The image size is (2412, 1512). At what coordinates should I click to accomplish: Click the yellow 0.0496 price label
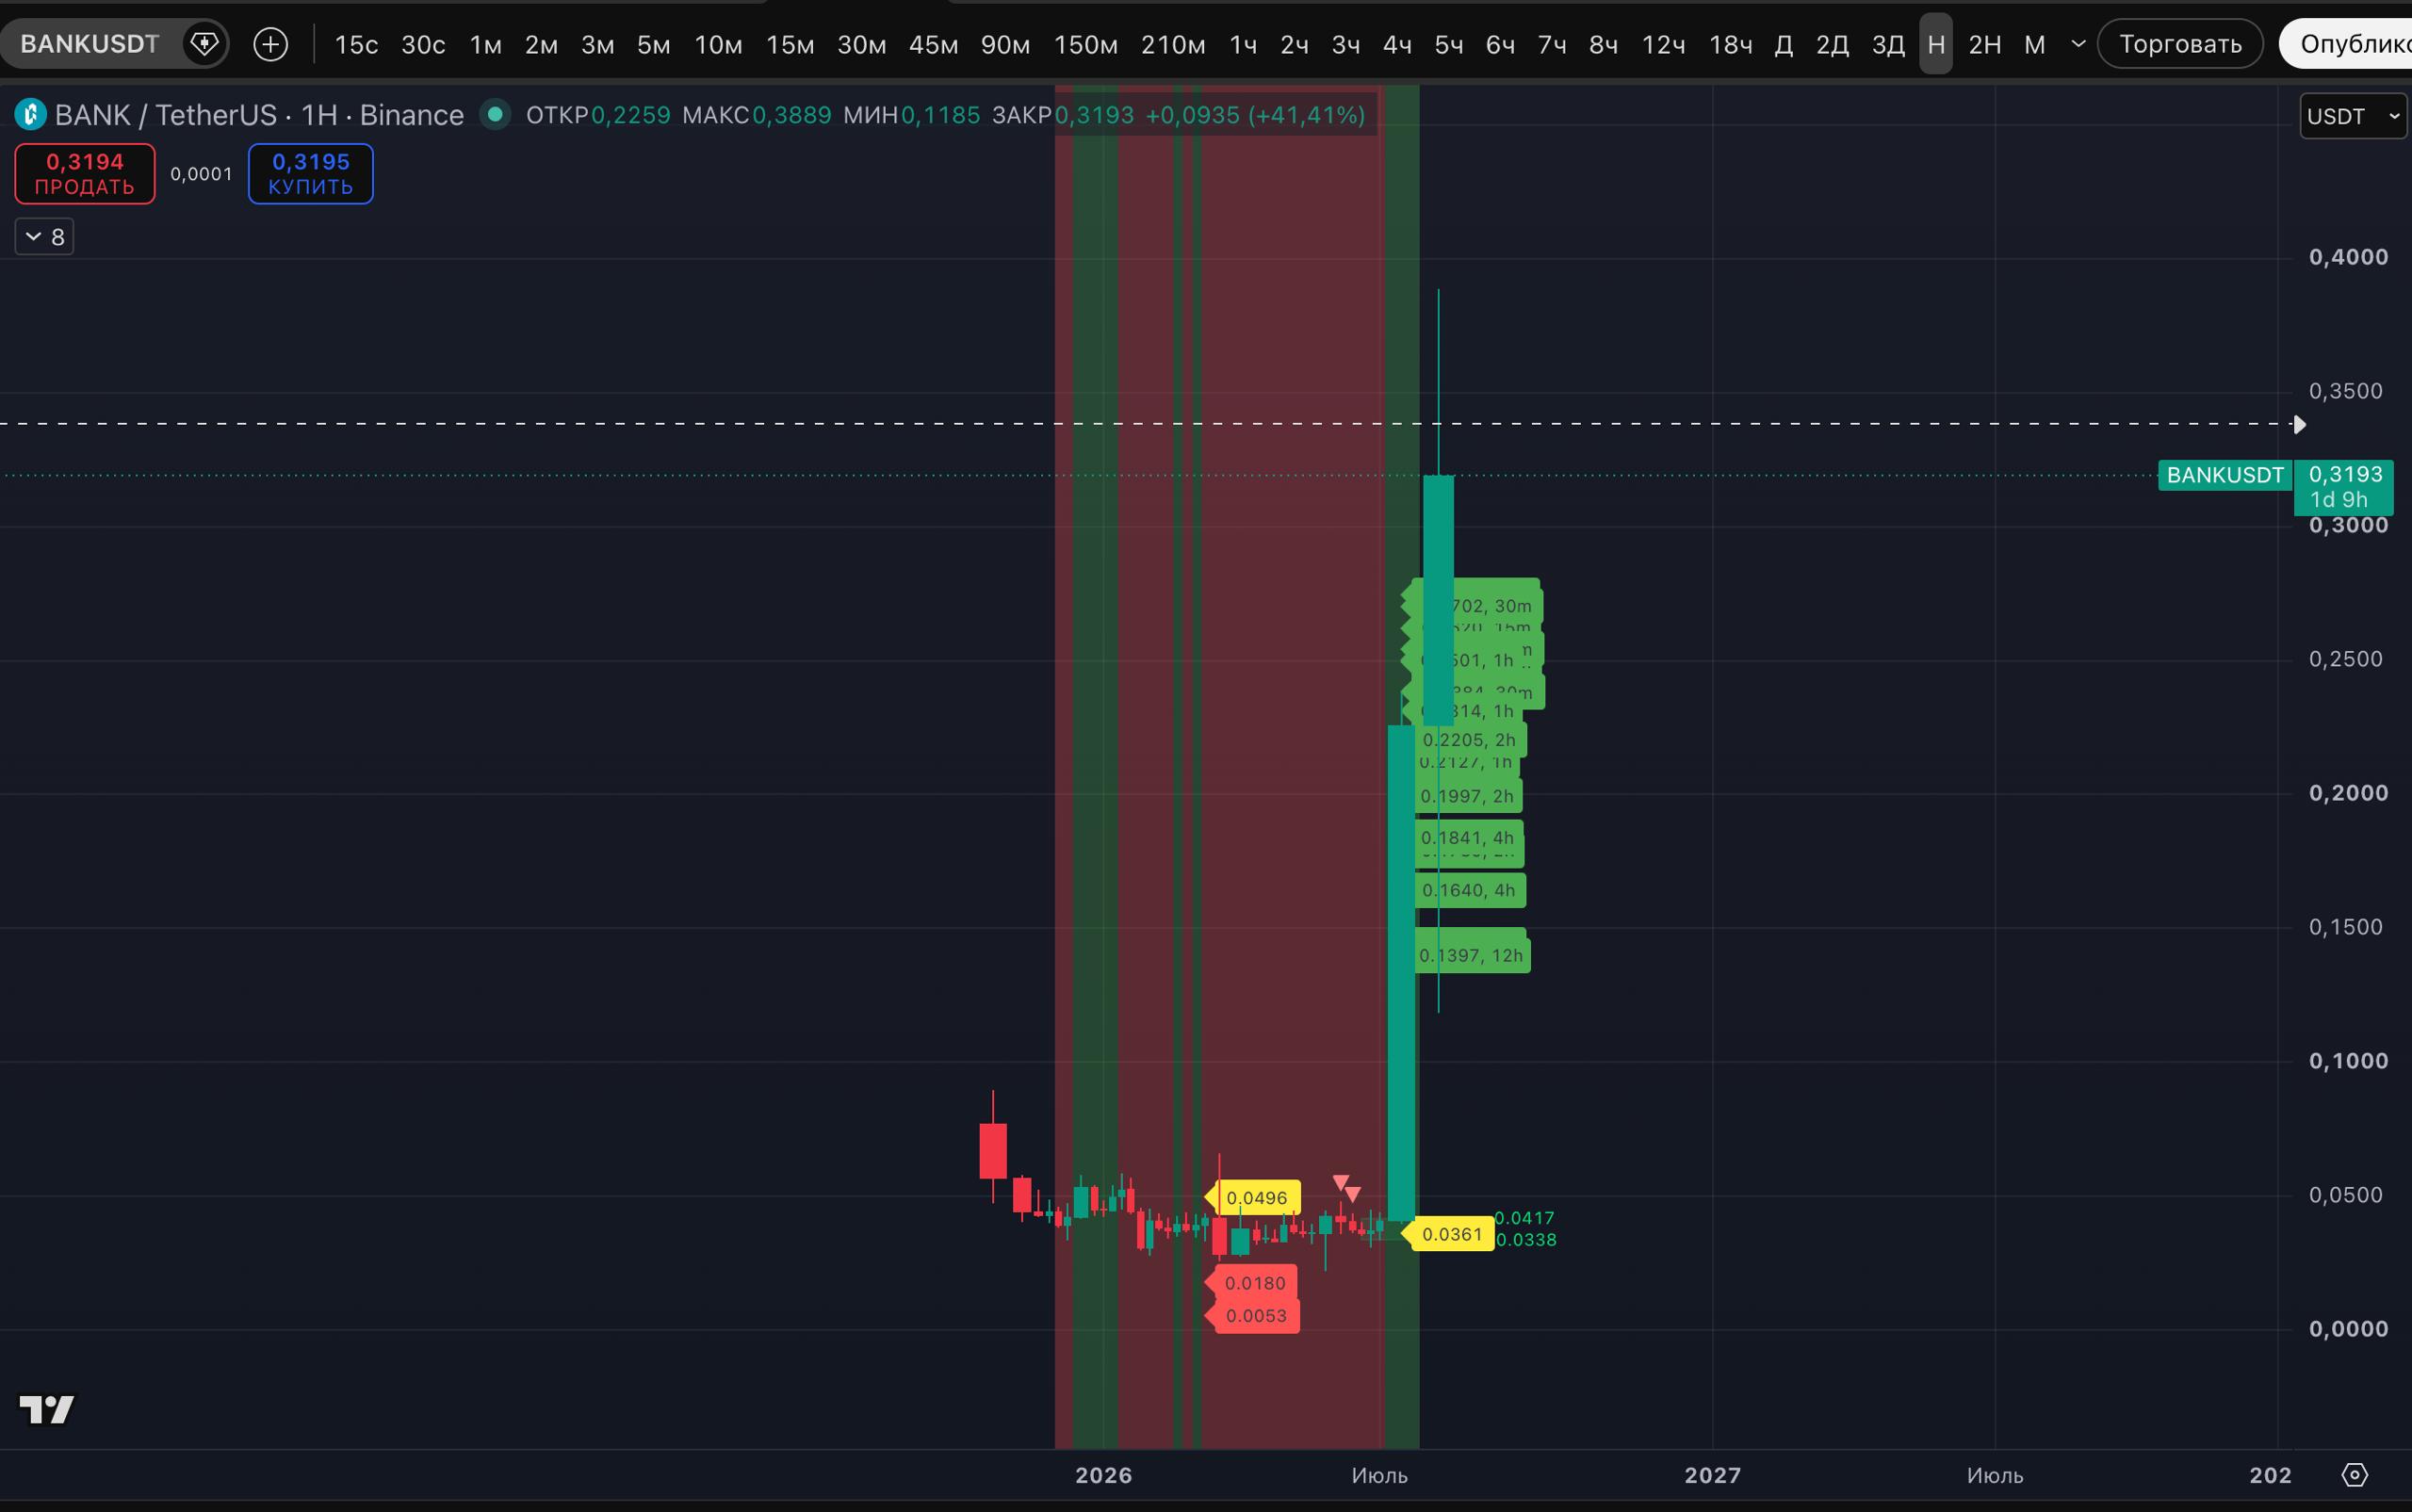(x=1254, y=1198)
